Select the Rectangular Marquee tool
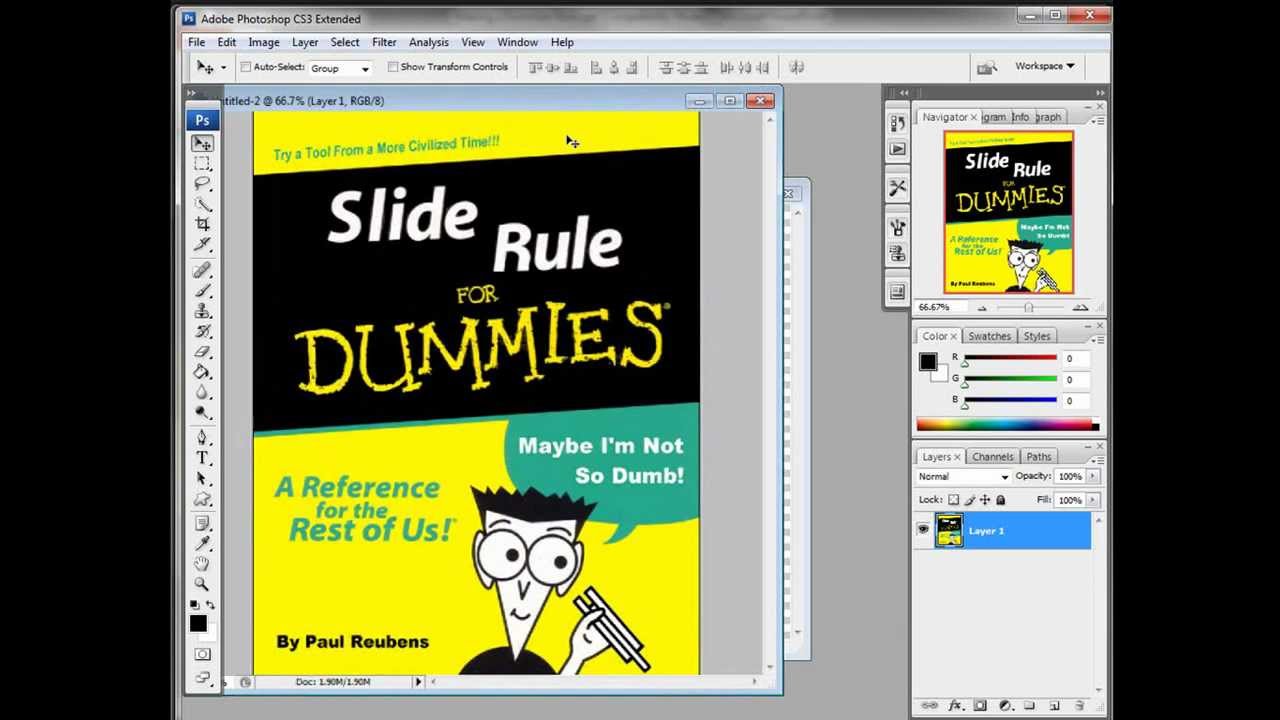 pos(202,164)
